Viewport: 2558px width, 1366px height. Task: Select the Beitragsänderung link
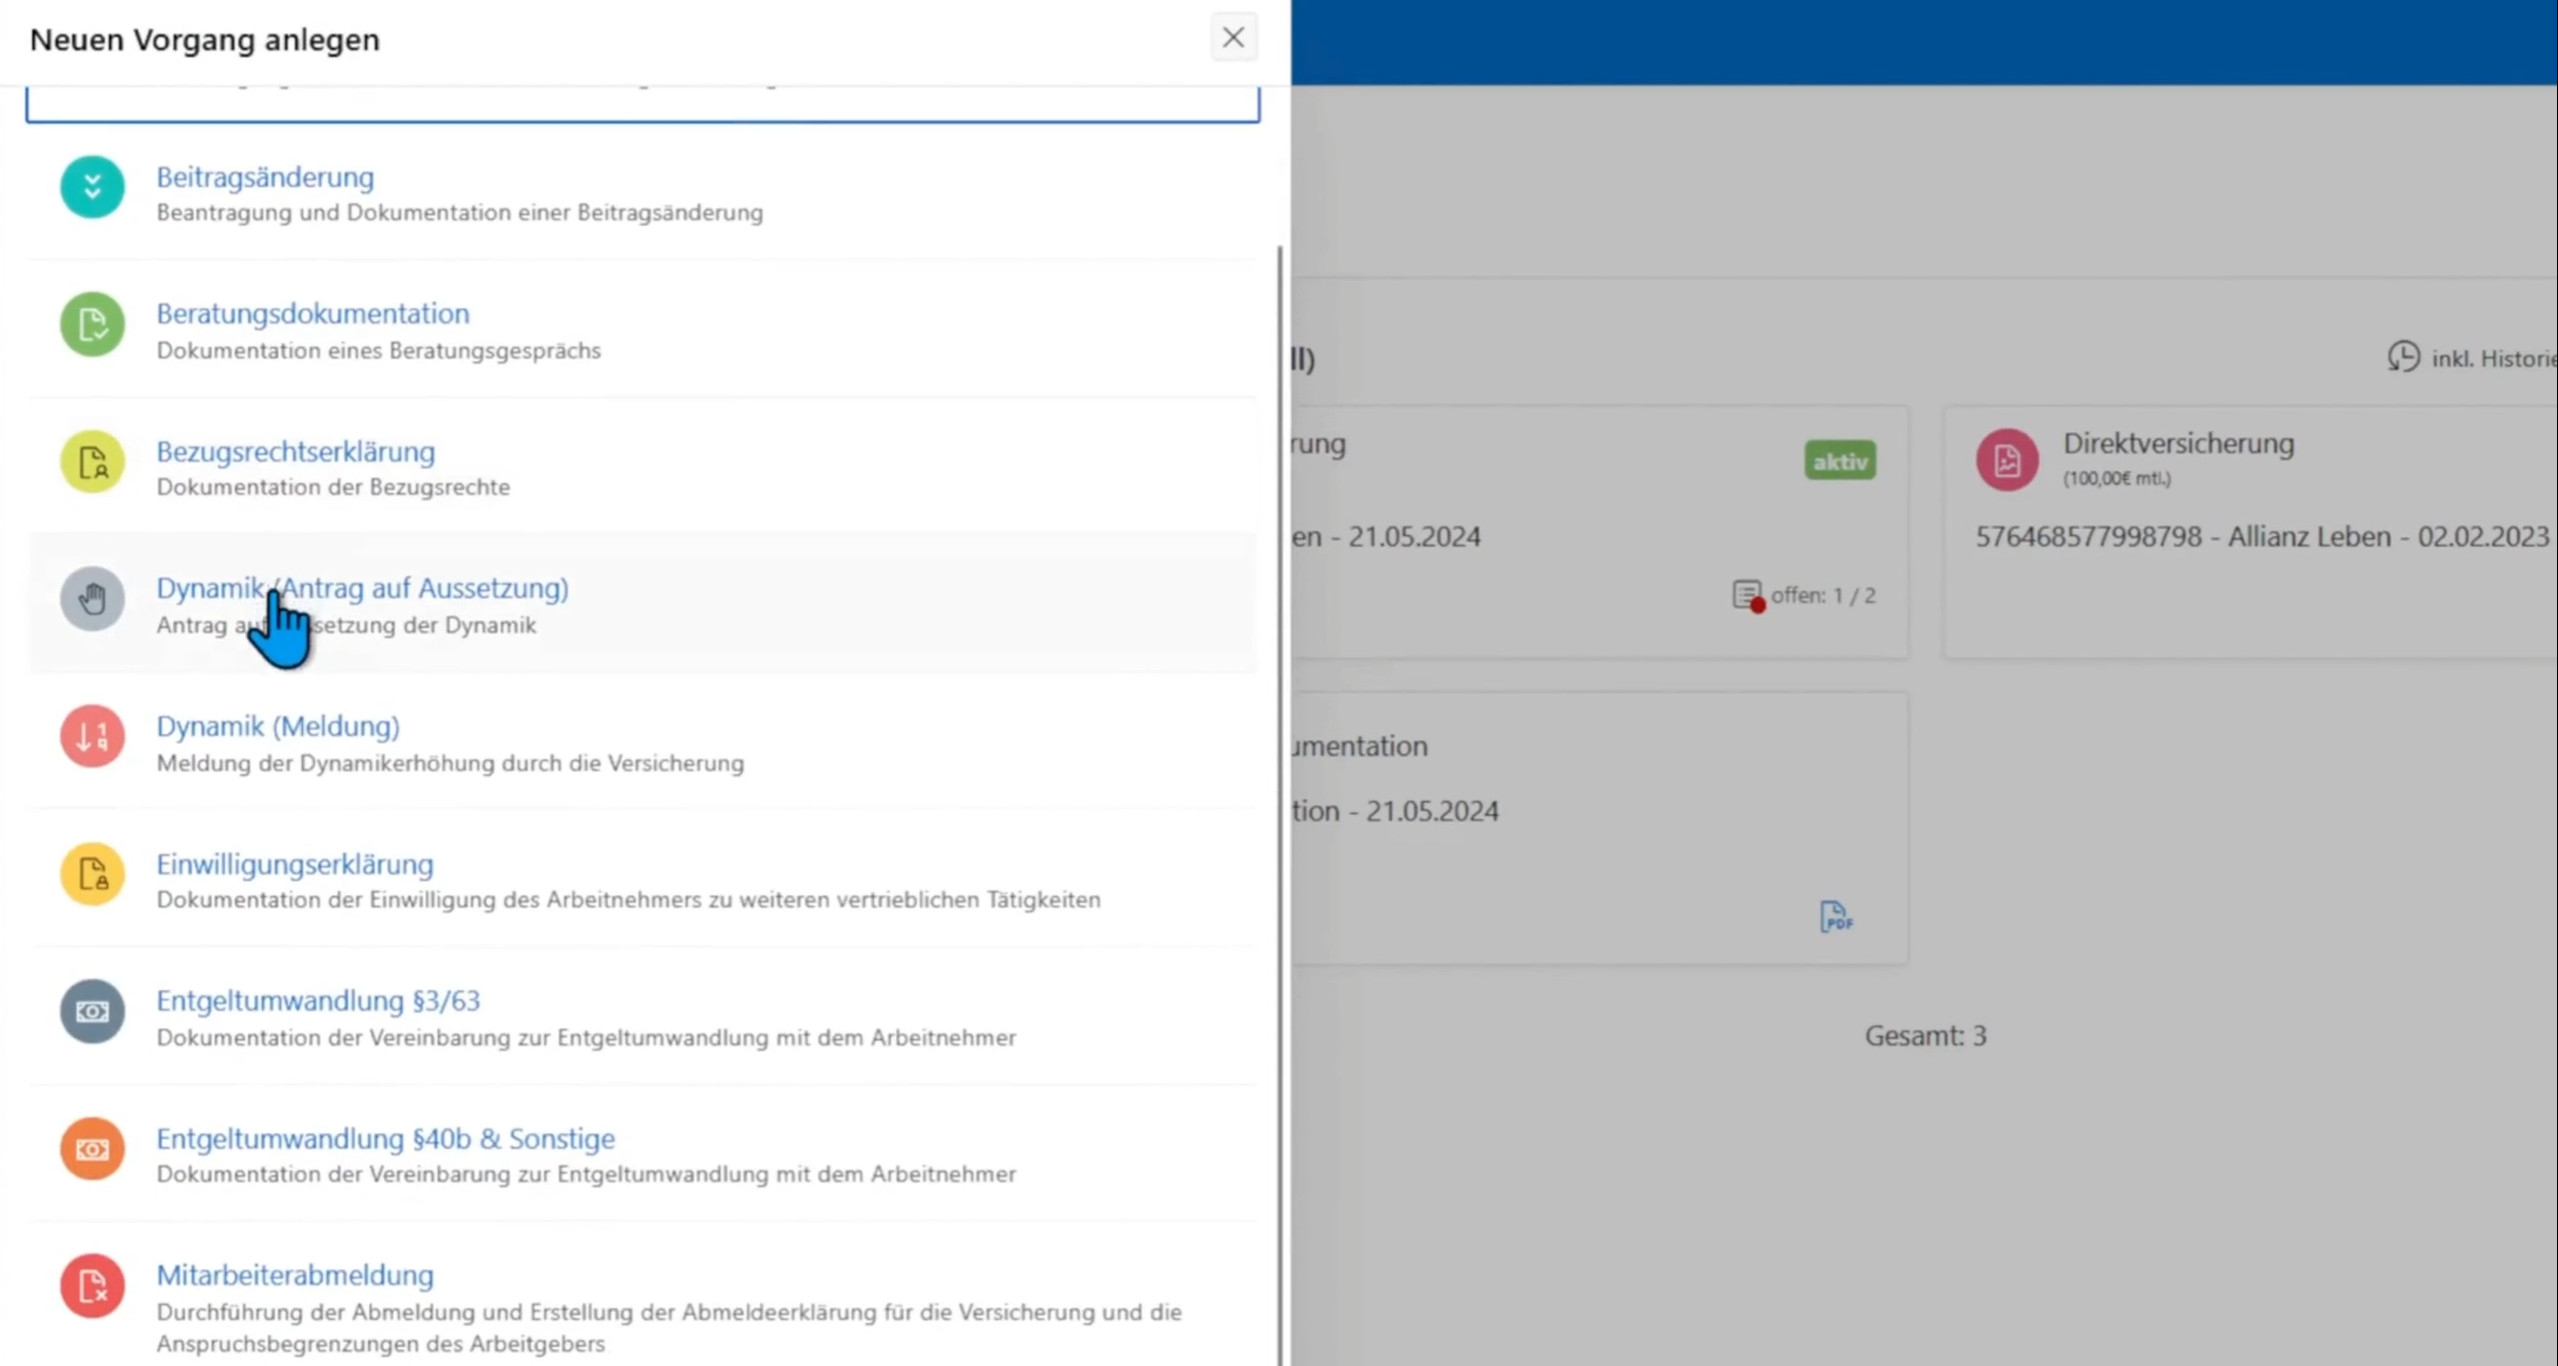(x=265, y=177)
